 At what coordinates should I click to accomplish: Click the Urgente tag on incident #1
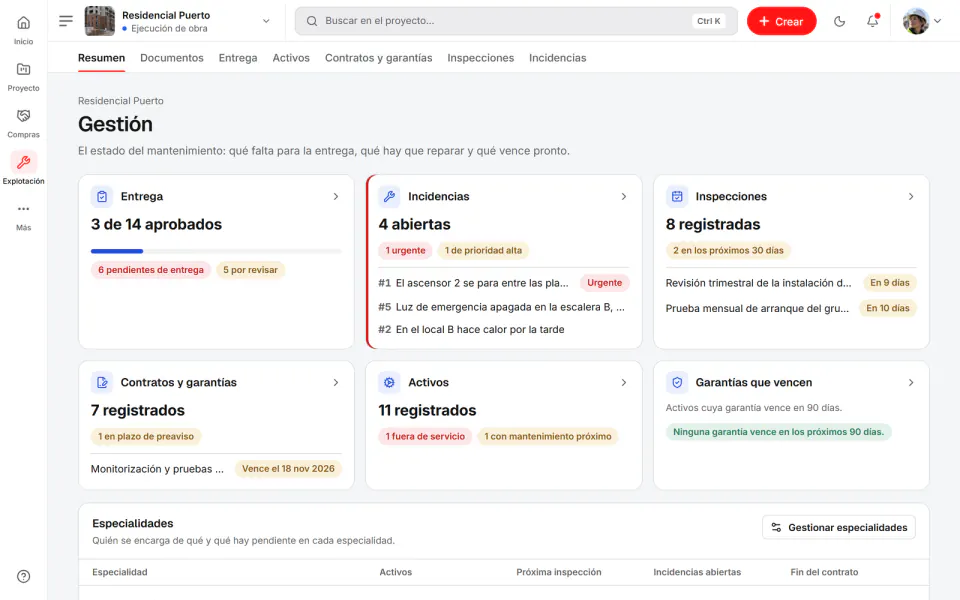604,283
